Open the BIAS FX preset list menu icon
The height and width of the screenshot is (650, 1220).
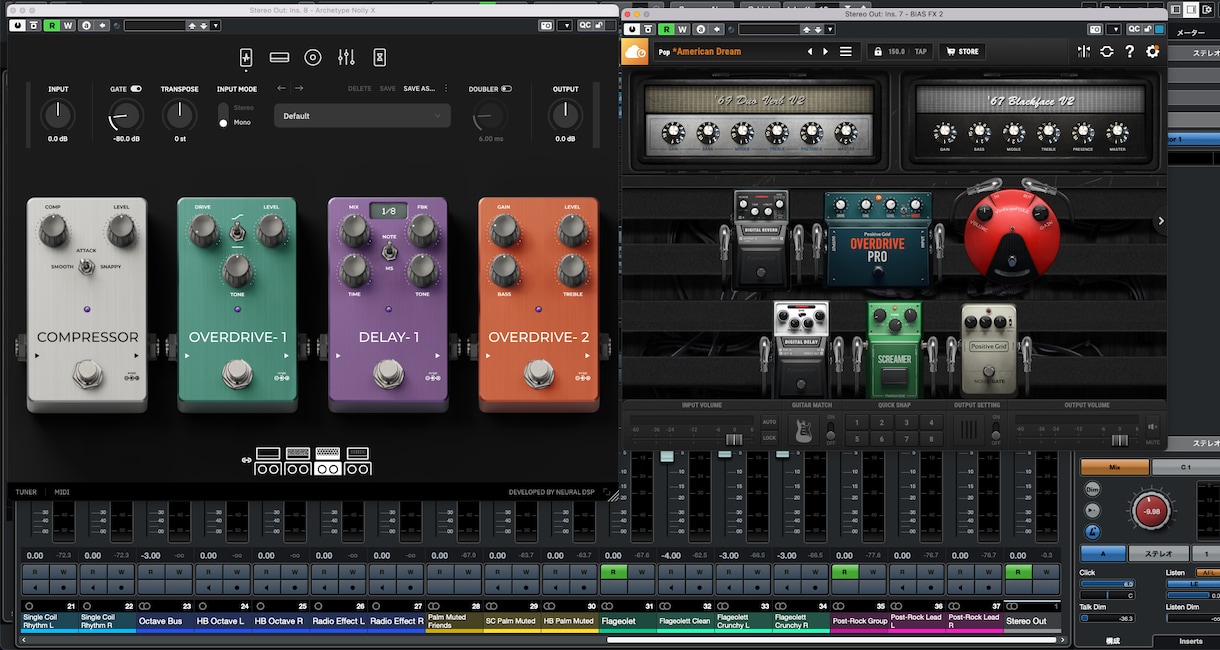click(846, 51)
